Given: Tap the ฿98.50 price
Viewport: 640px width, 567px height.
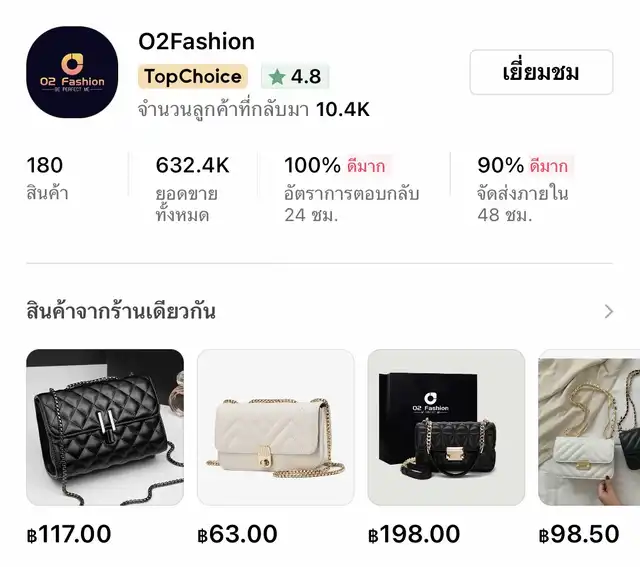Looking at the screenshot, I should click(x=579, y=534).
